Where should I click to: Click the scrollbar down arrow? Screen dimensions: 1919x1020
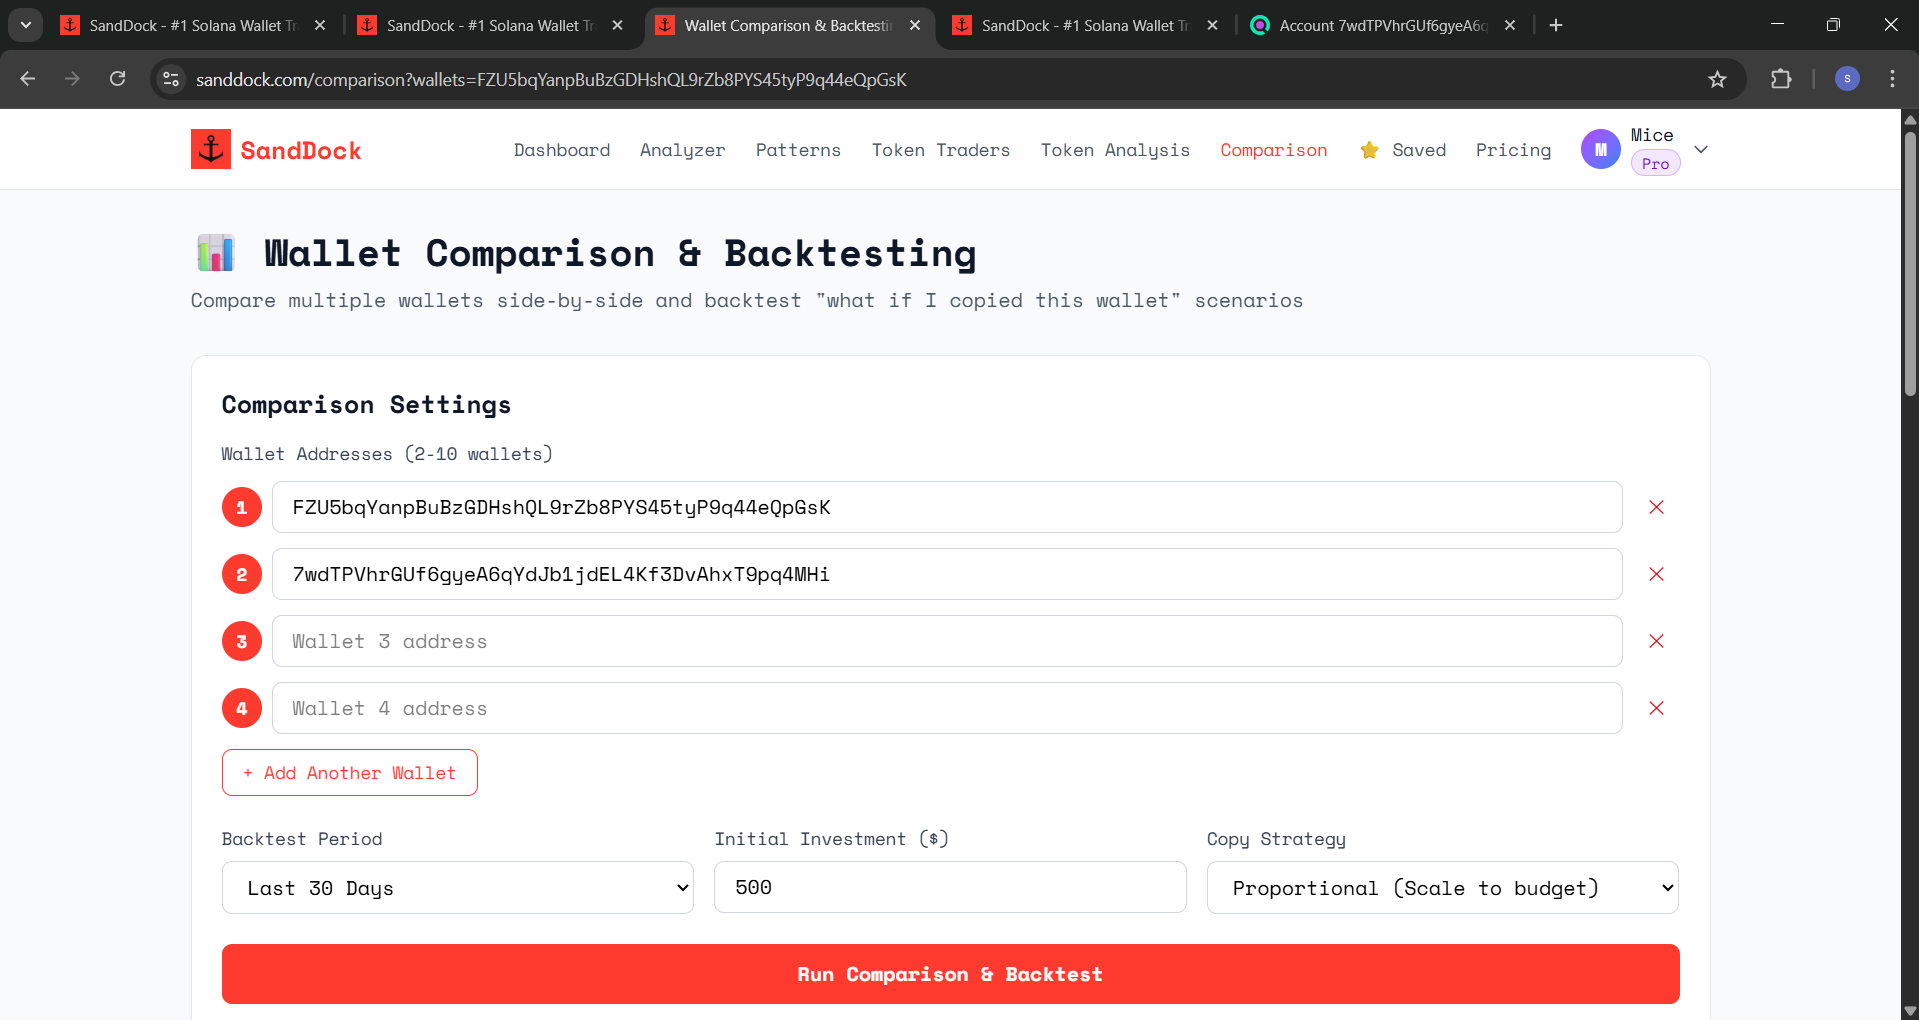coord(1910,1010)
